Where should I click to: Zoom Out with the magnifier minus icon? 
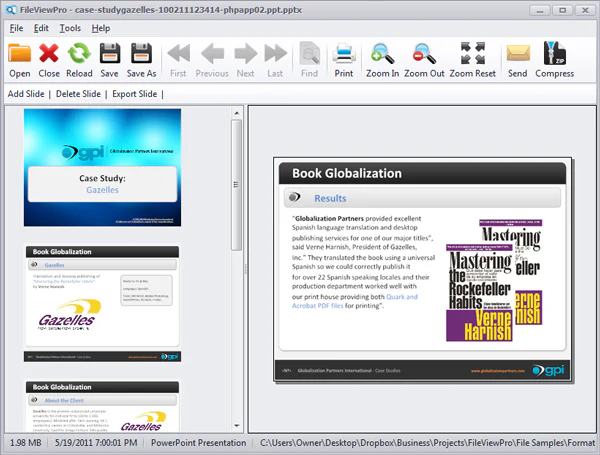424,54
